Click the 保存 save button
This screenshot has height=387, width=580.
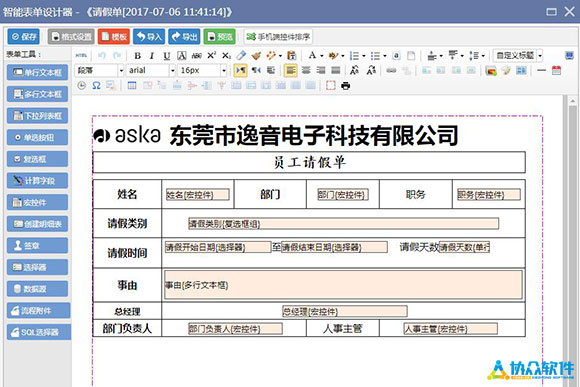[x=24, y=37]
